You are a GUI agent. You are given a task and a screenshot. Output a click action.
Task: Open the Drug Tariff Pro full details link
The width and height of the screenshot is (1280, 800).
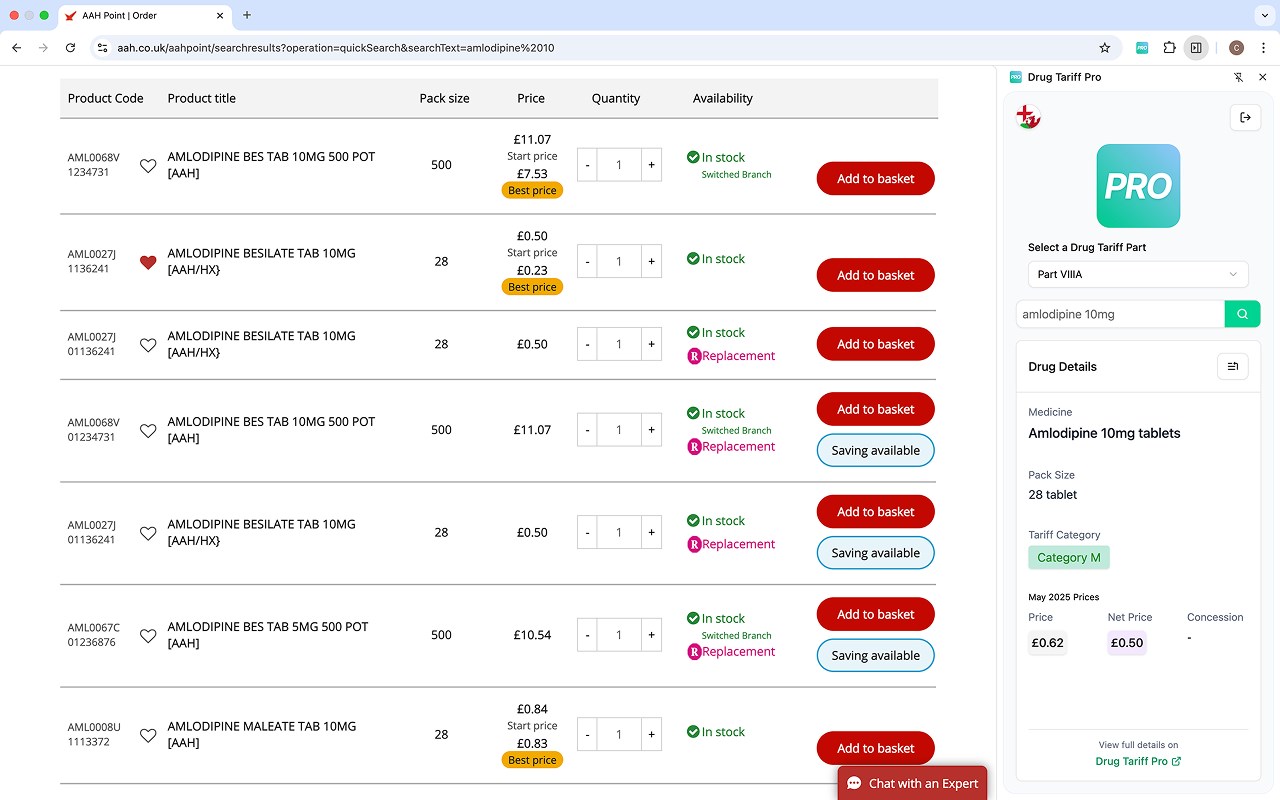click(x=1138, y=761)
